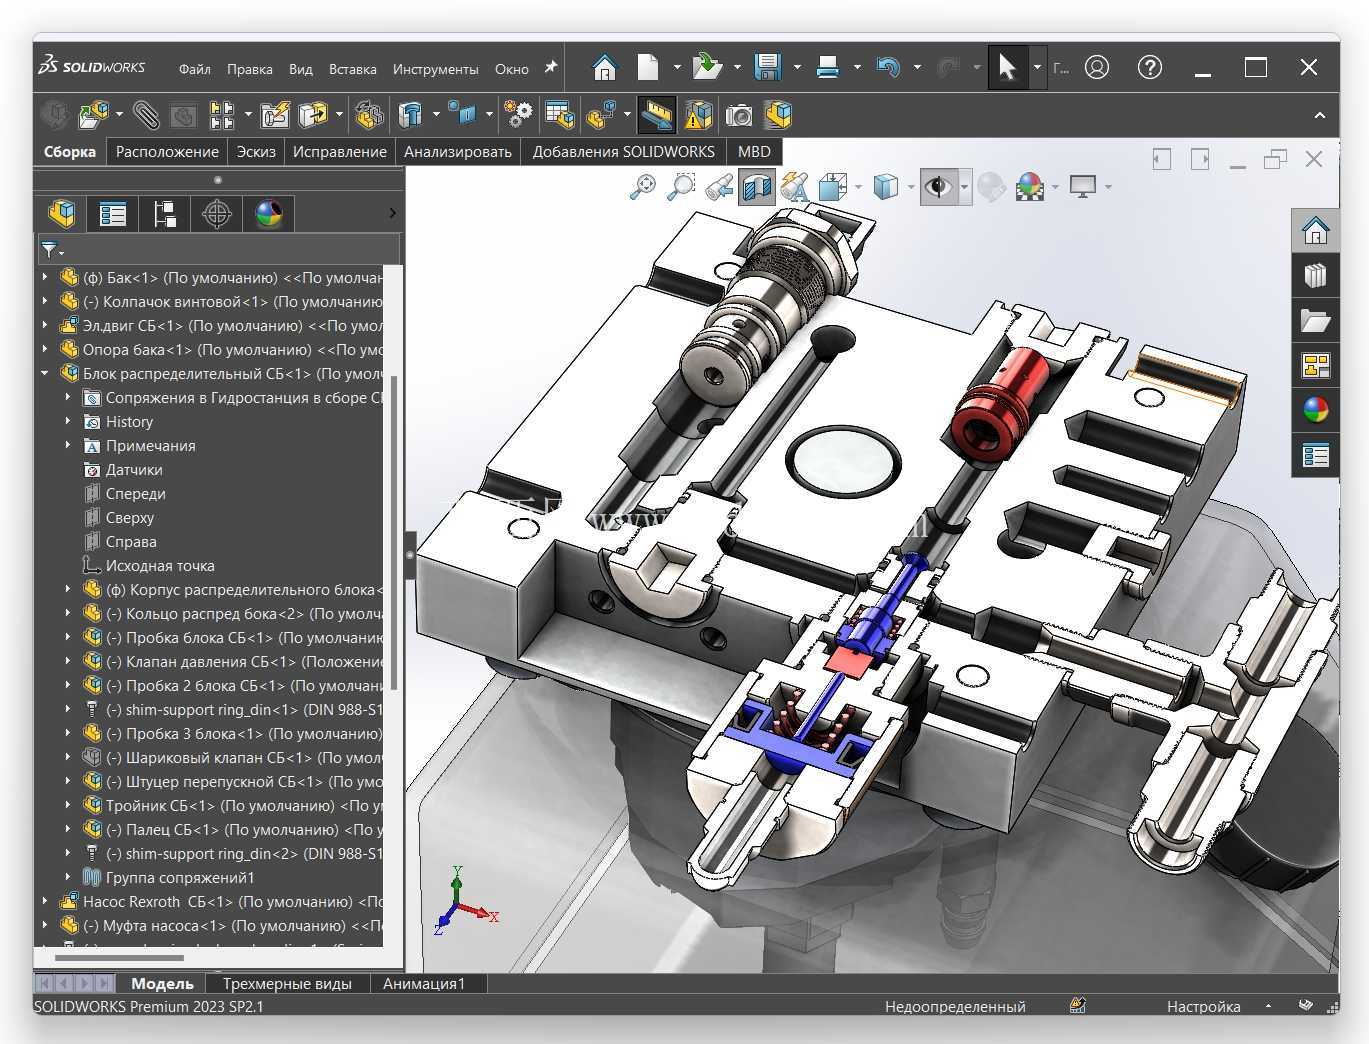This screenshot has width=1369, height=1044.
Task: Click the Home icon in the title bar
Action: [x=604, y=67]
